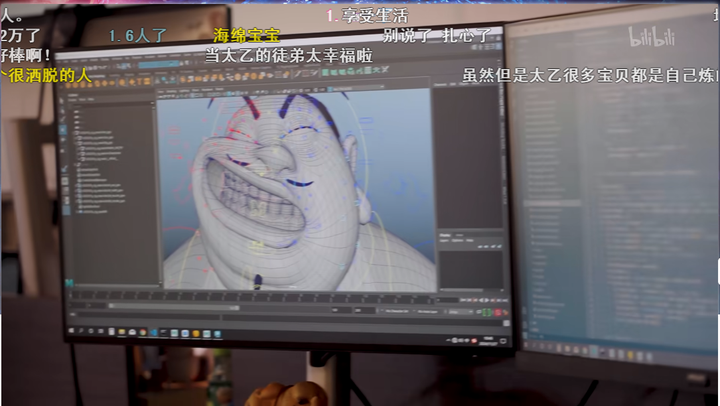The height and width of the screenshot is (406, 720).
Task: Click the polygon sphere shelf icon
Action: click(70, 83)
